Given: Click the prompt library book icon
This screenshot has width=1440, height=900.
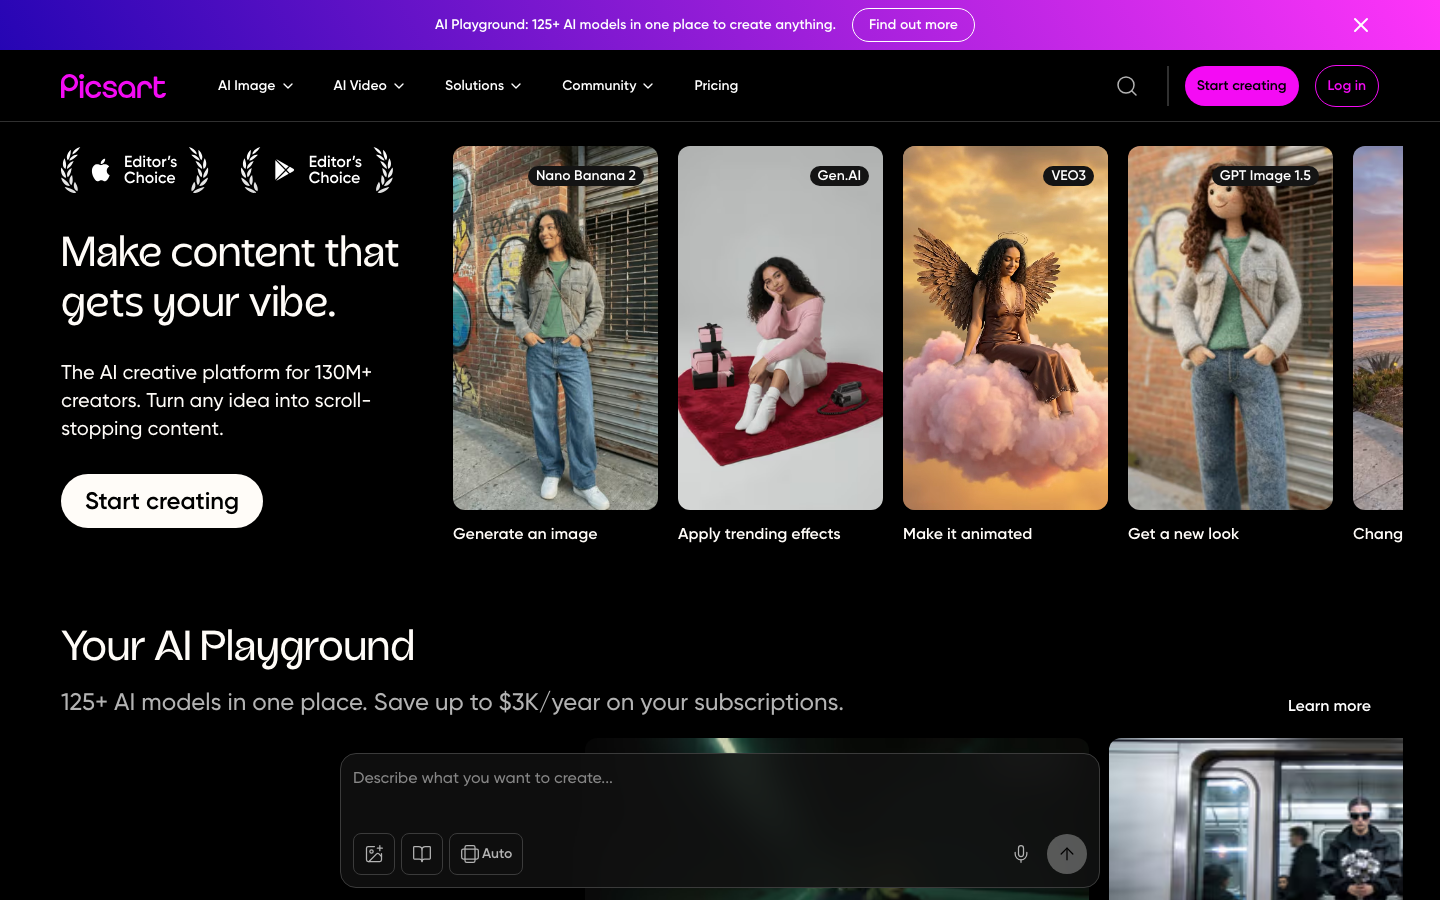Looking at the screenshot, I should coord(422,854).
